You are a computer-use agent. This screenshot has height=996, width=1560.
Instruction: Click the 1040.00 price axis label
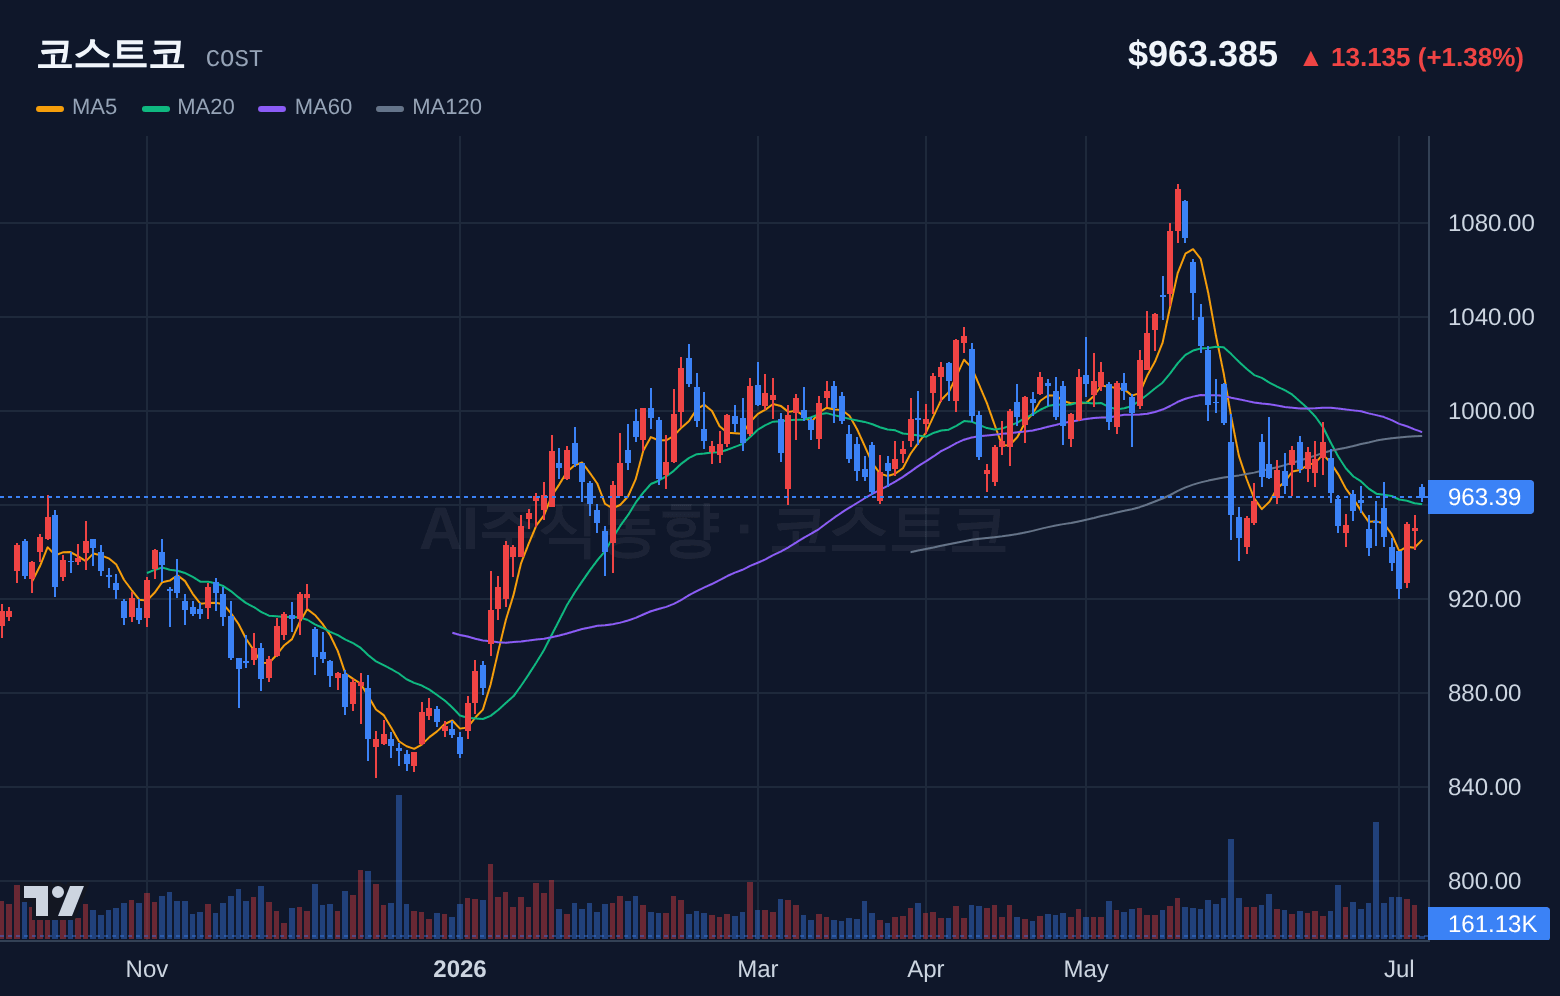coord(1491,317)
